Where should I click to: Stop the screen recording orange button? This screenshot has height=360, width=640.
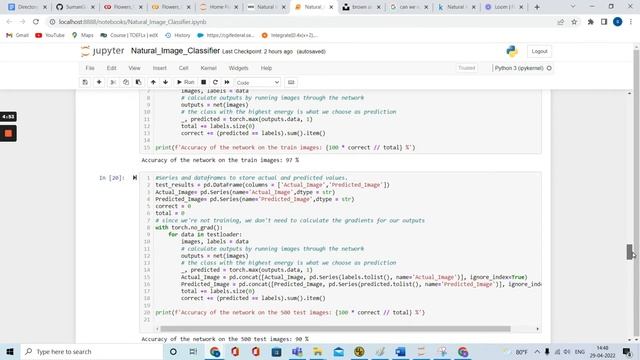(8, 133)
